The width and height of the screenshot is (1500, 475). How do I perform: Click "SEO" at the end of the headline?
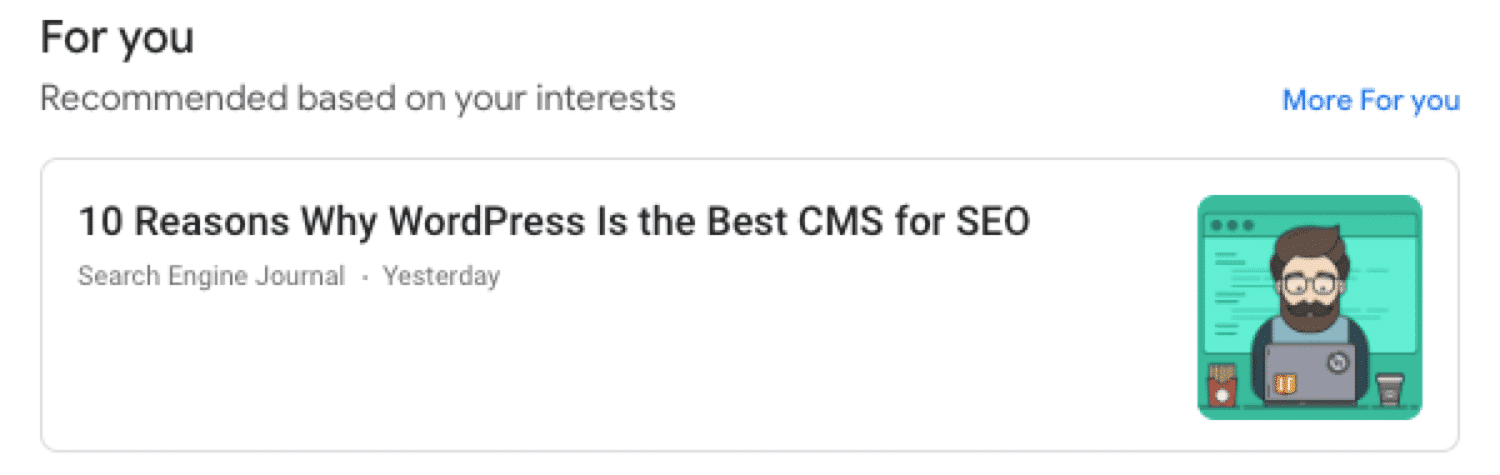tap(989, 221)
